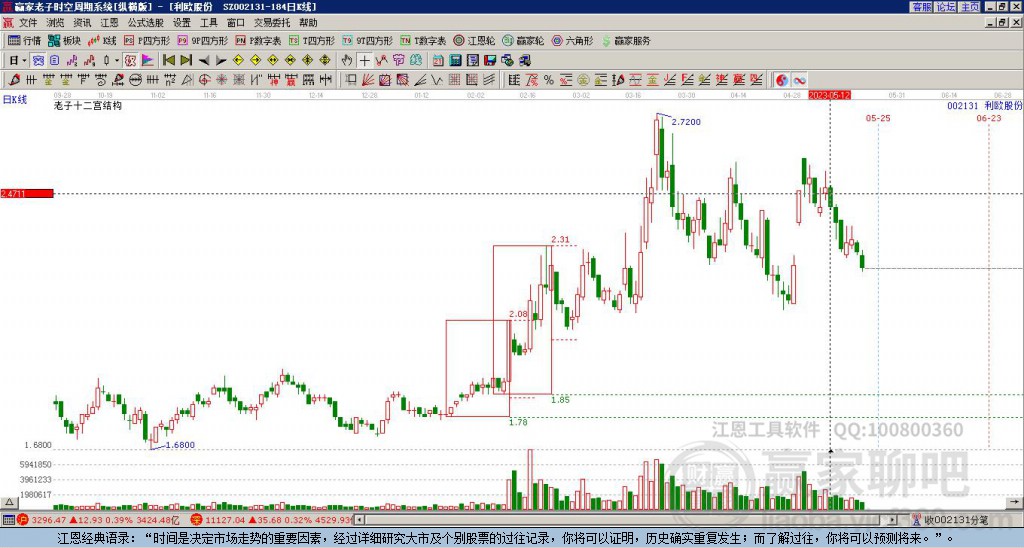This screenshot has height=548, width=1024.
Task: Toggle the yin-yang icon
Action: coord(782,80)
